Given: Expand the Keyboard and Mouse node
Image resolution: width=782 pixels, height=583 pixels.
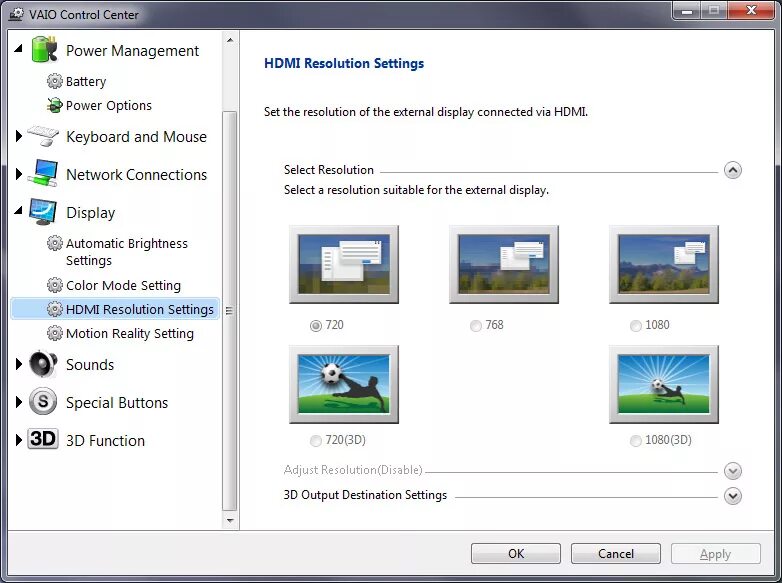Looking at the screenshot, I should coord(19,136).
